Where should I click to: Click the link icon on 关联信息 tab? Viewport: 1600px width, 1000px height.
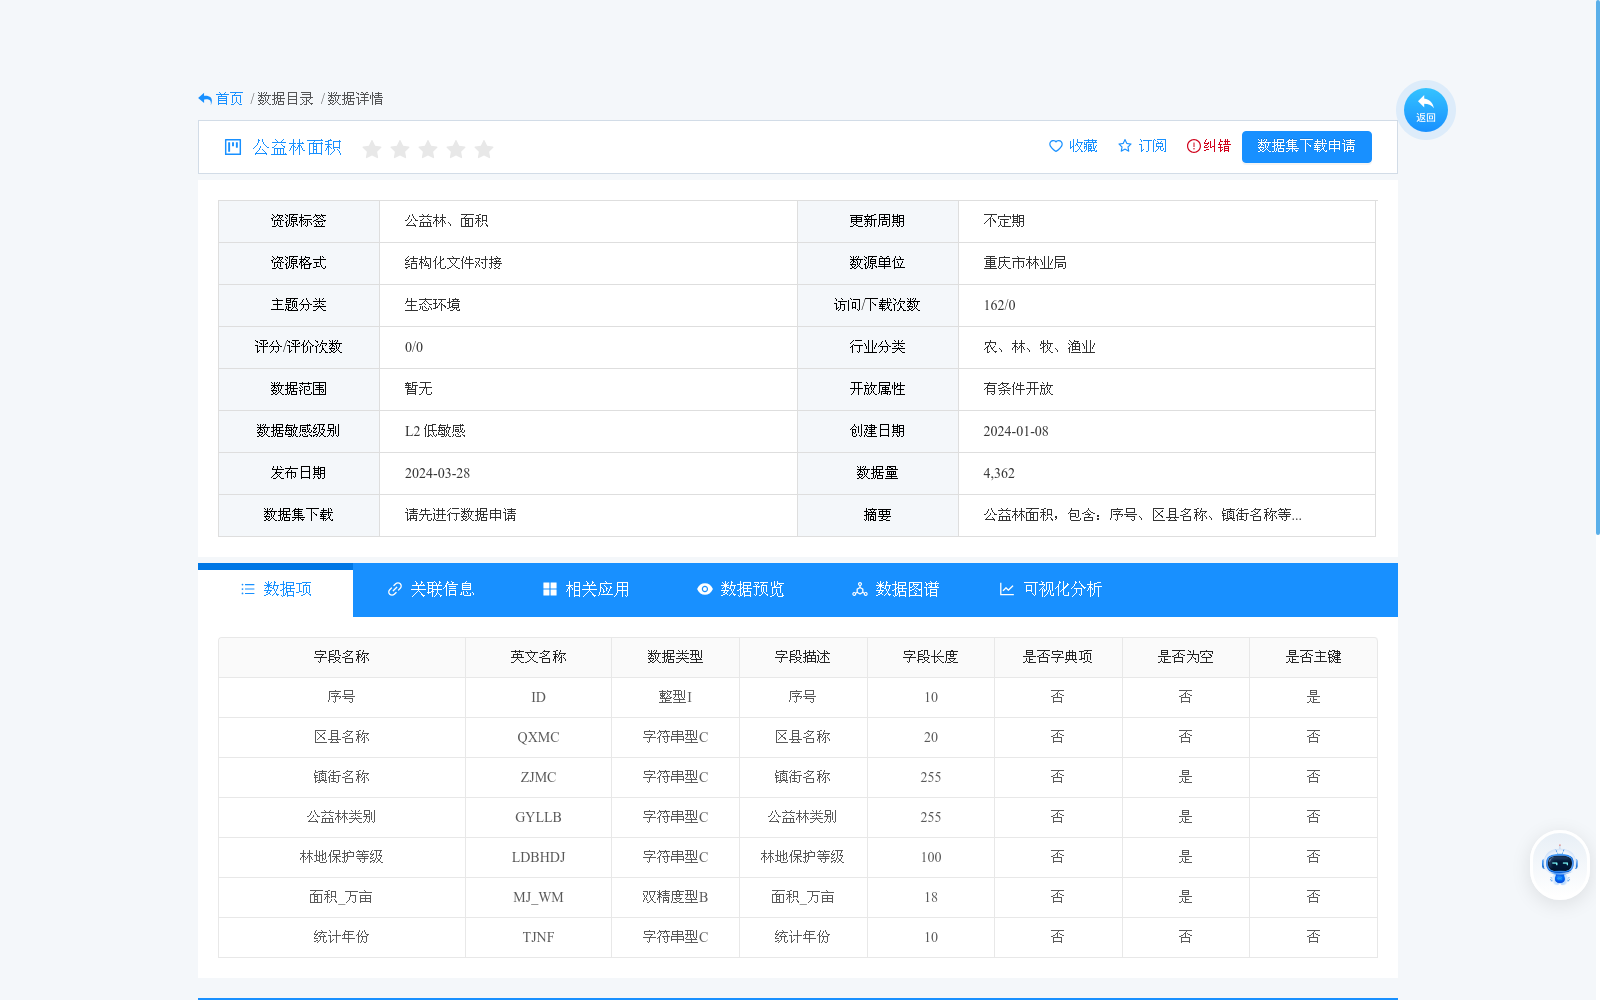[x=394, y=589]
